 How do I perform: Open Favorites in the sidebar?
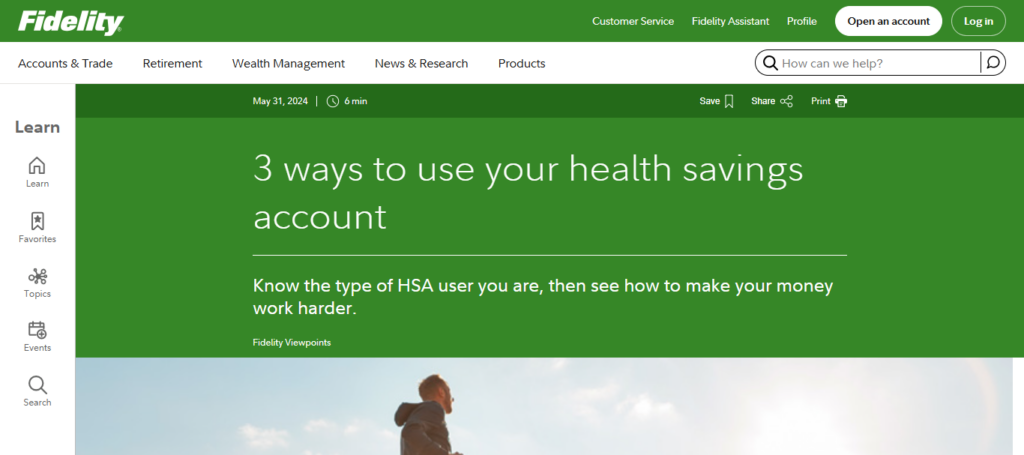tap(37, 227)
